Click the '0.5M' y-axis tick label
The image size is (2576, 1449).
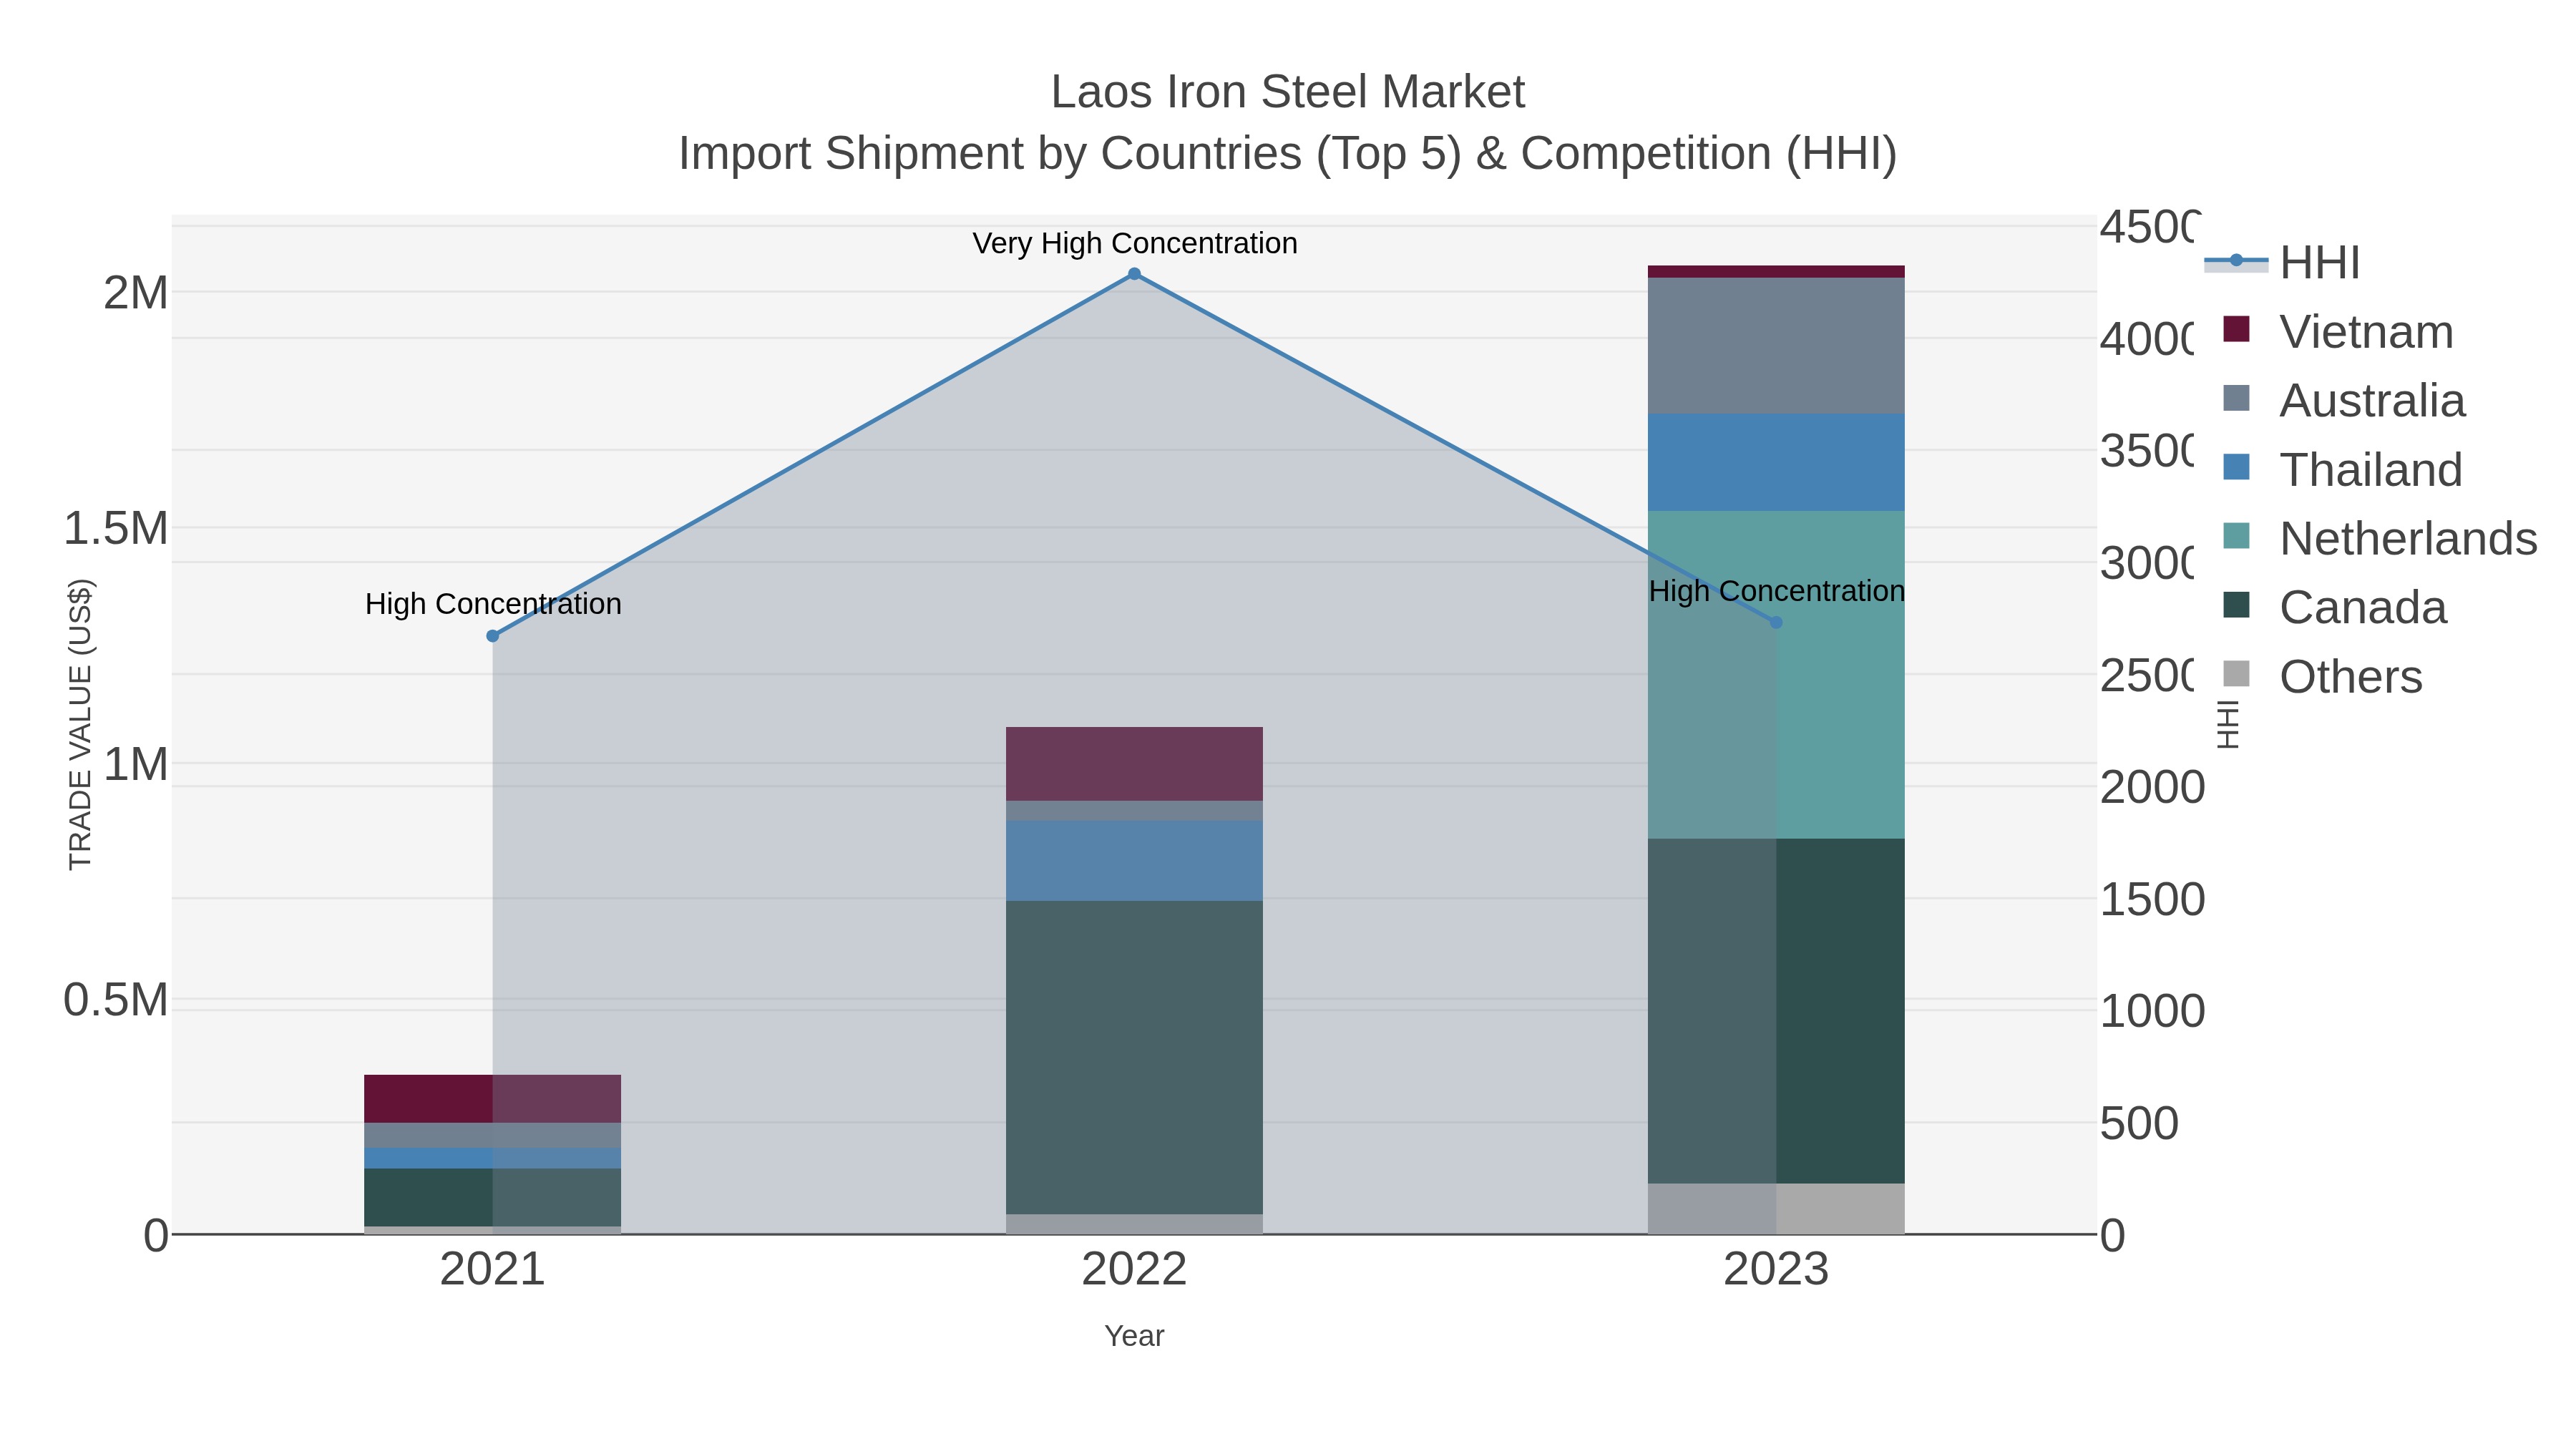point(116,1000)
